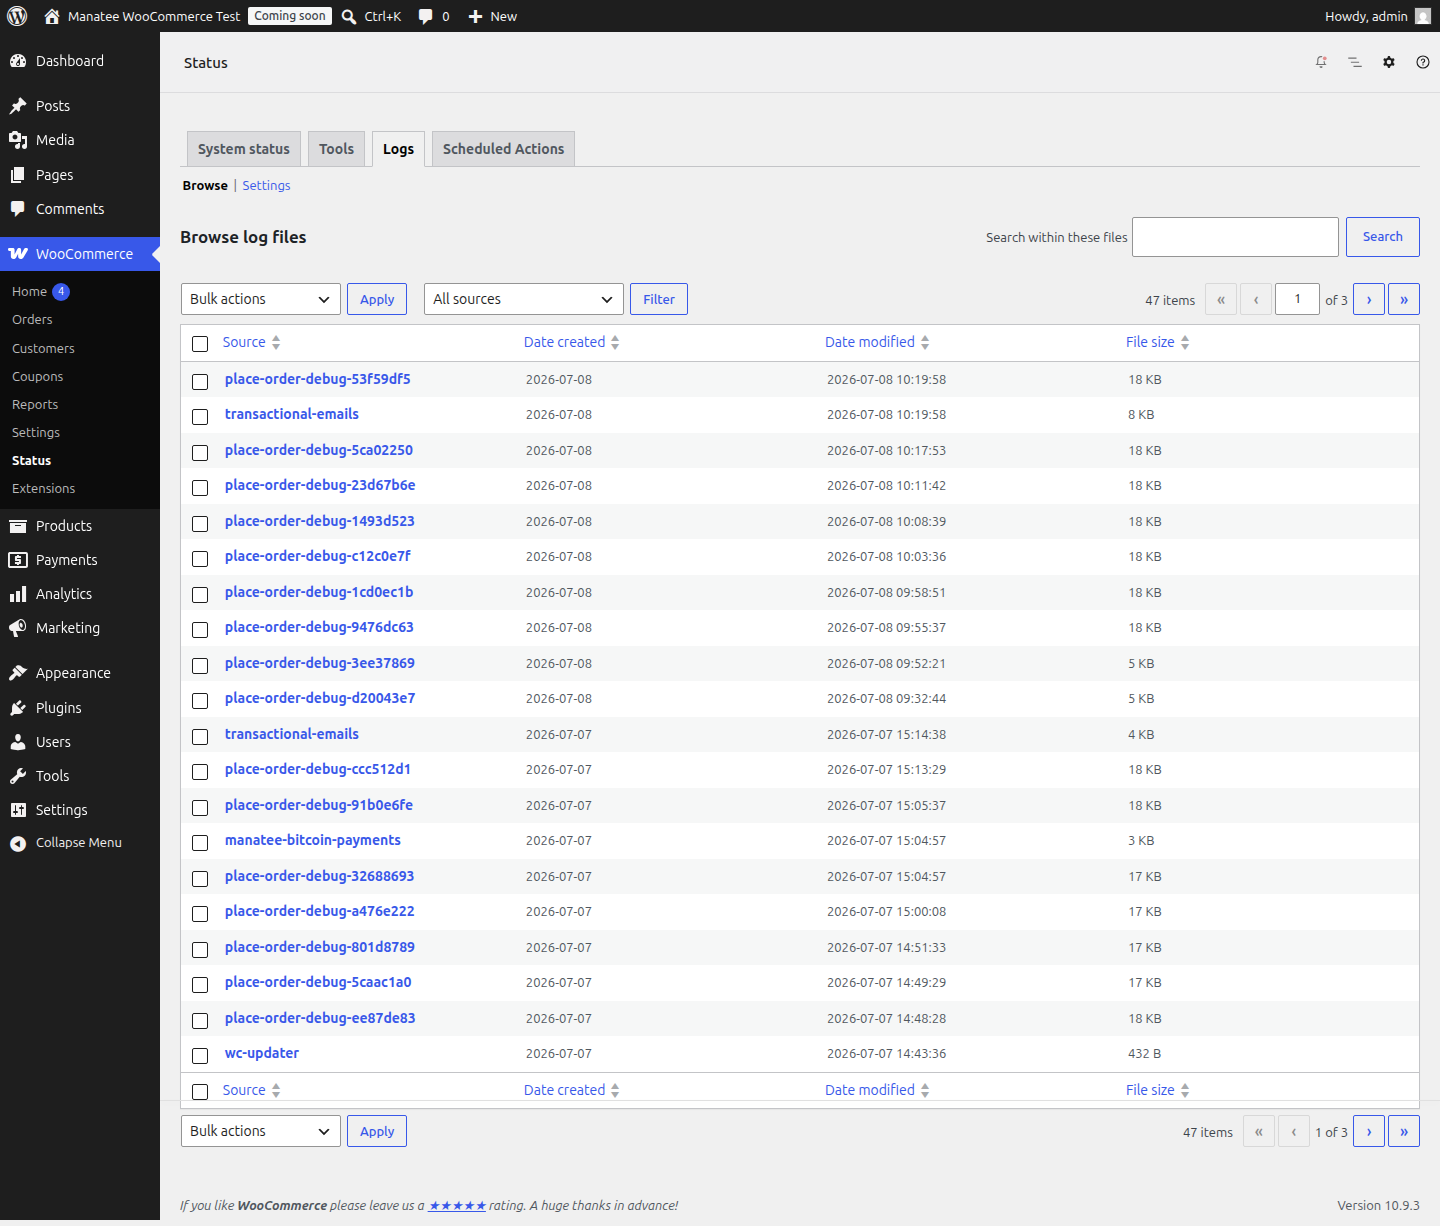The image size is (1440, 1226).
Task: Open the activity panel lines icon
Action: click(x=1355, y=62)
